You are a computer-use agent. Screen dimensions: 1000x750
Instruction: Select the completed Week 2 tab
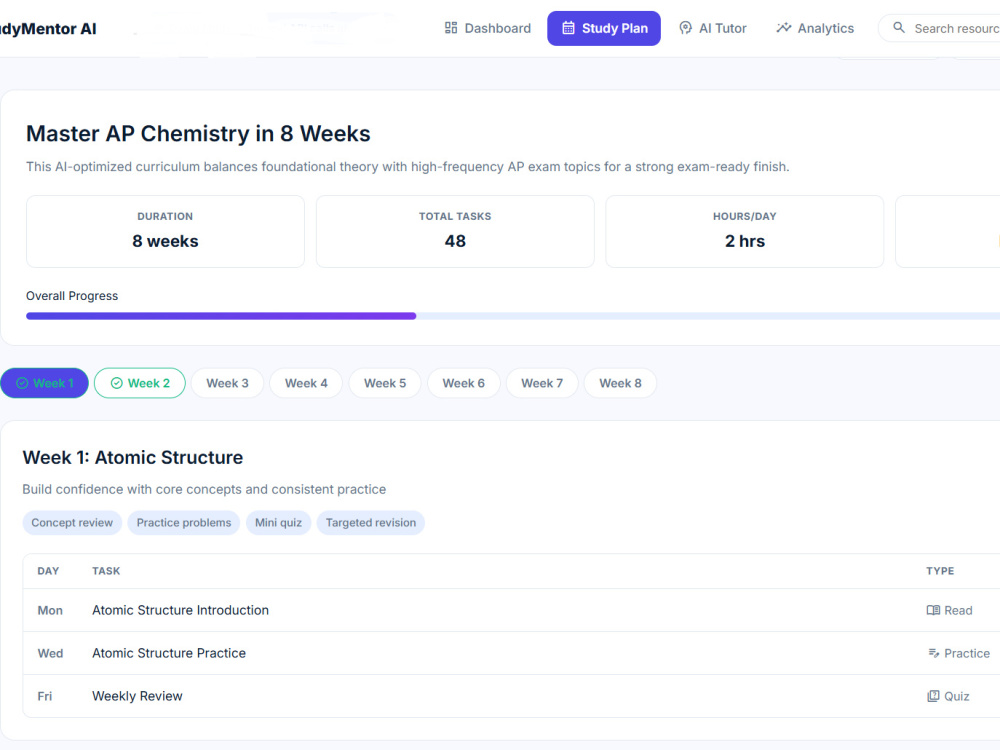140,383
